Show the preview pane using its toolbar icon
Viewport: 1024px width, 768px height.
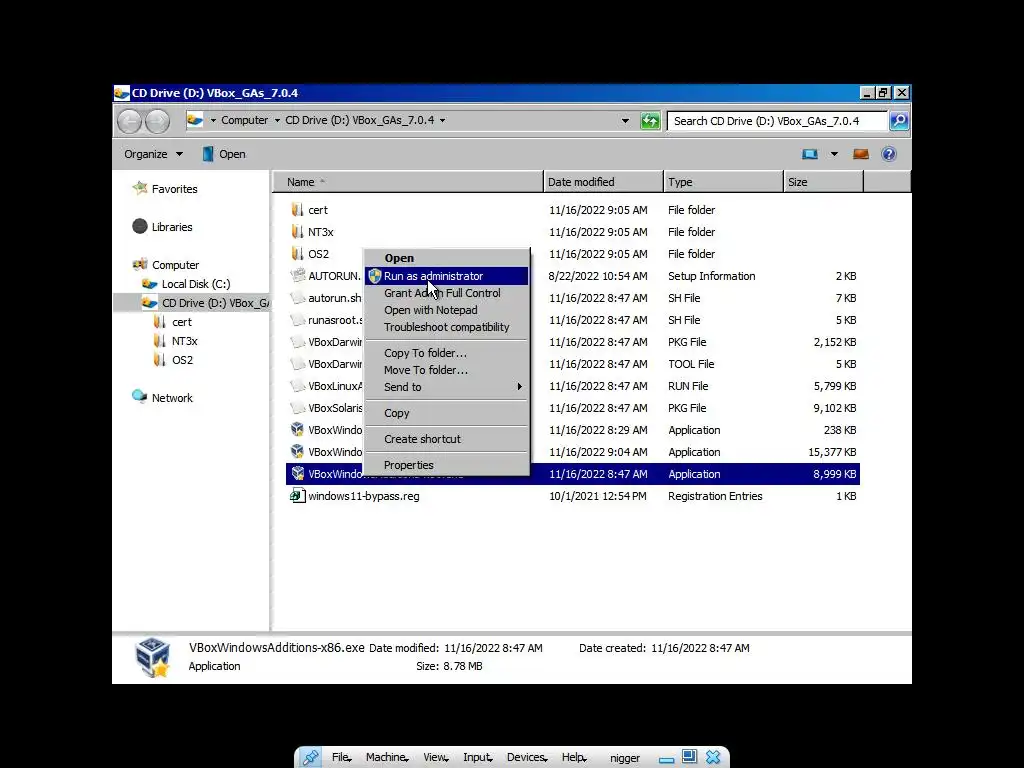tap(861, 154)
